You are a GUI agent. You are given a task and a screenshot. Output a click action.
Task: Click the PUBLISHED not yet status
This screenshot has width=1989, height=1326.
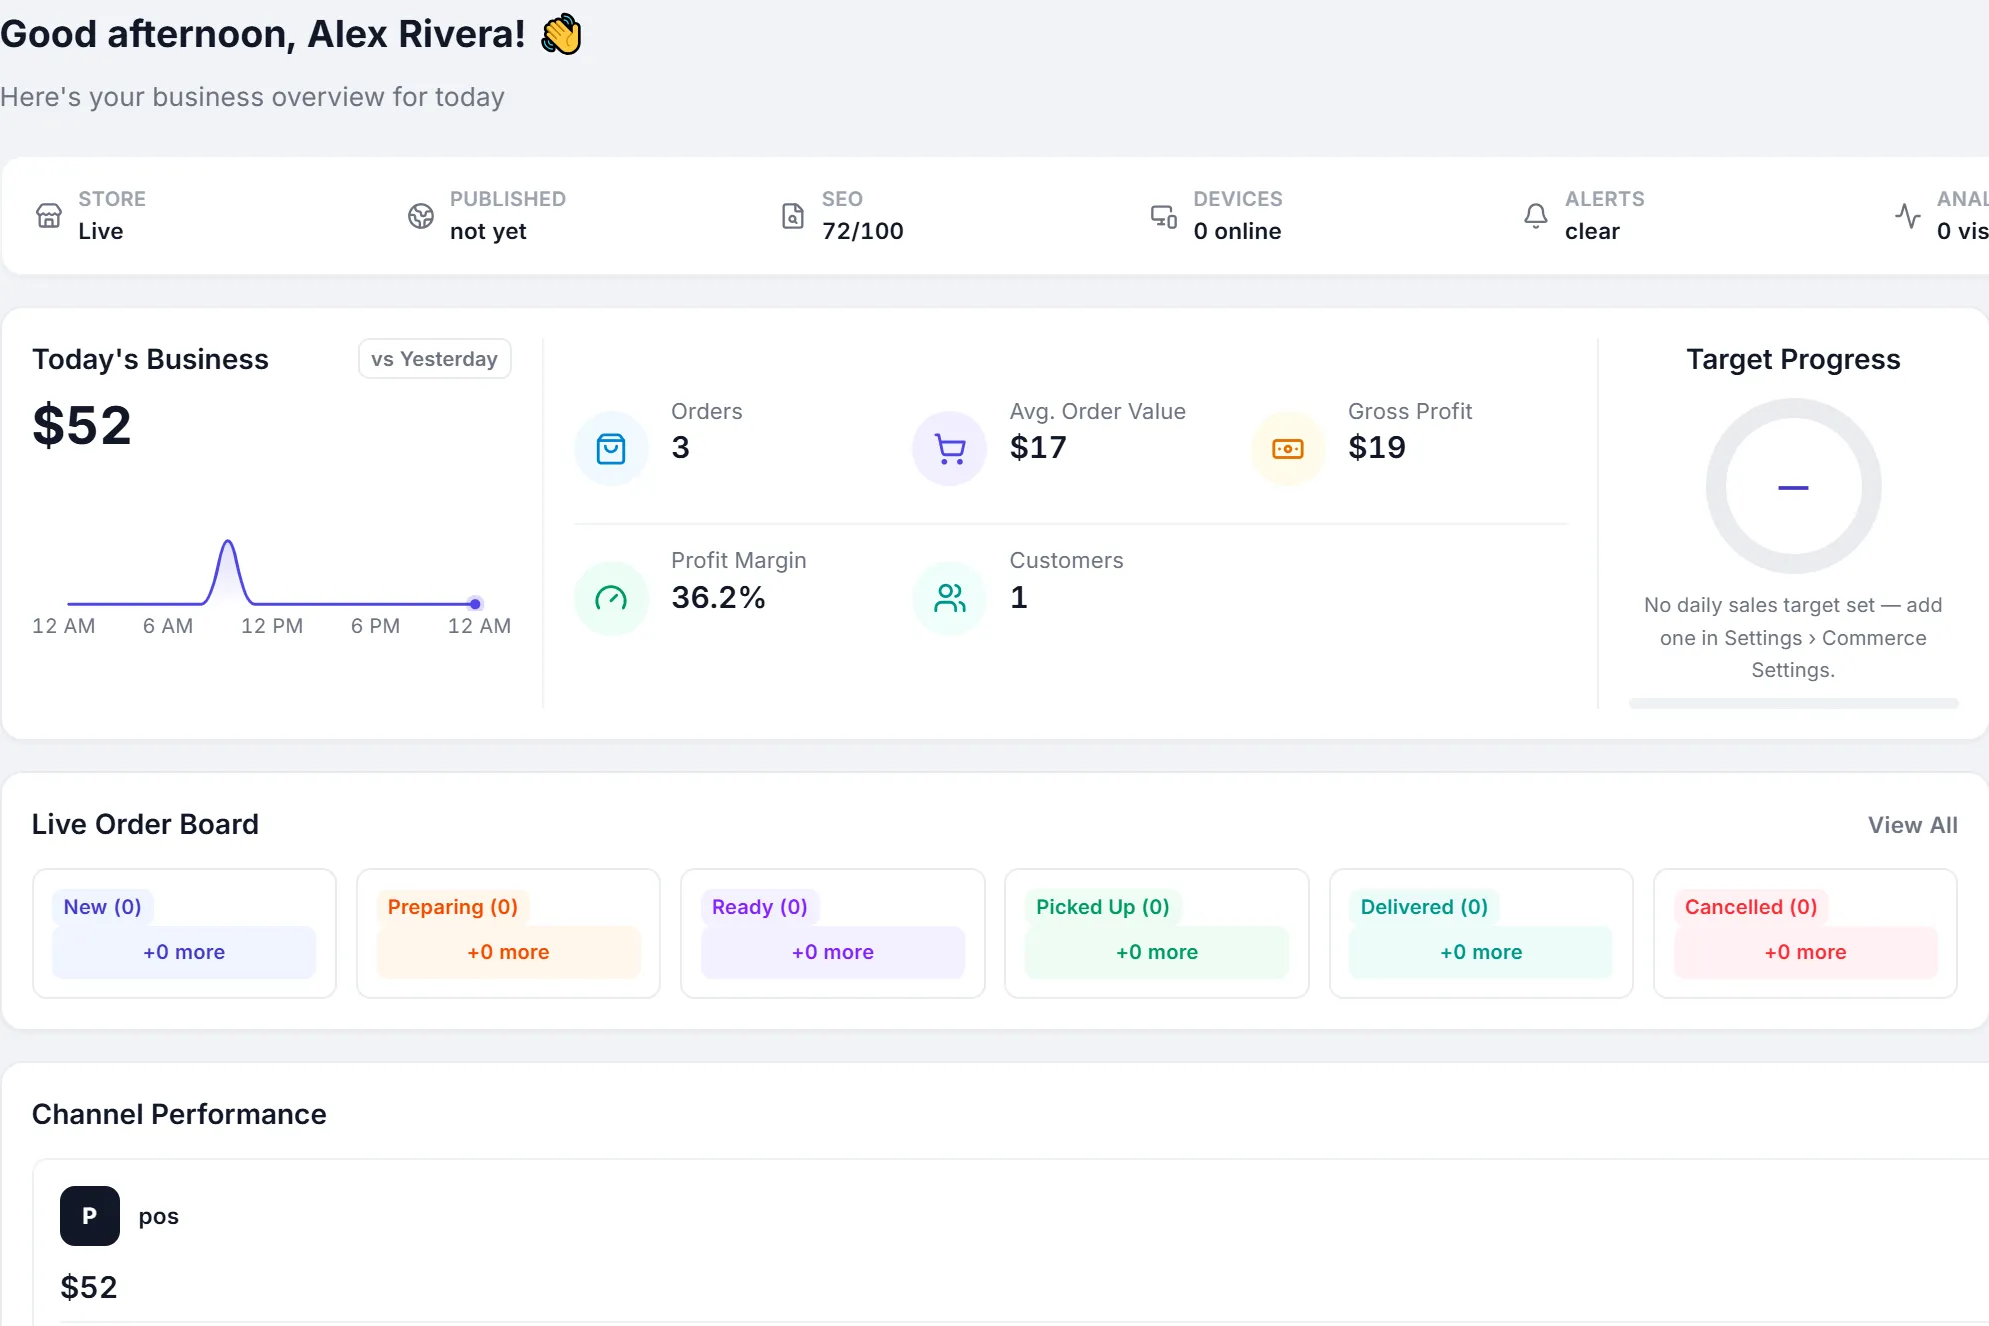click(x=488, y=231)
